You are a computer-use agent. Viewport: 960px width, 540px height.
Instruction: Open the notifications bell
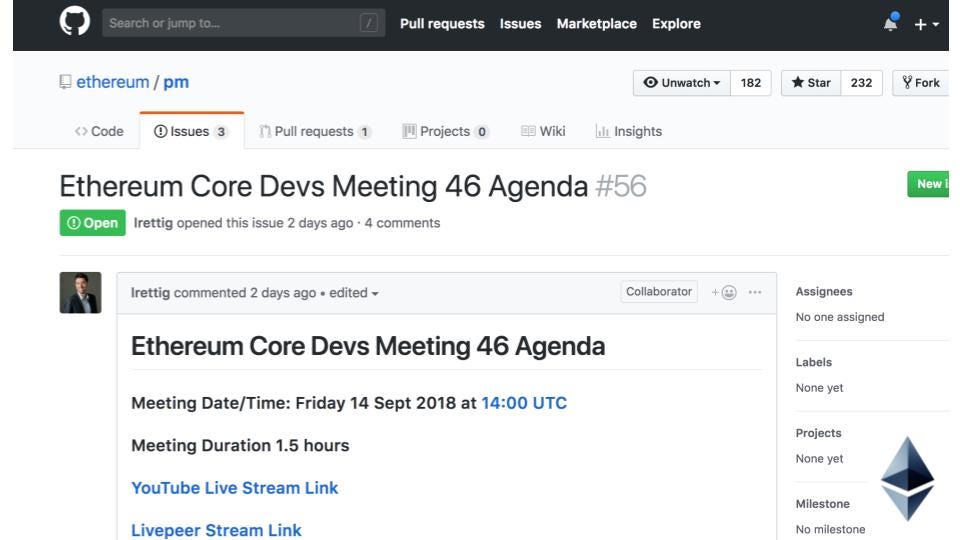pyautogui.click(x=891, y=24)
